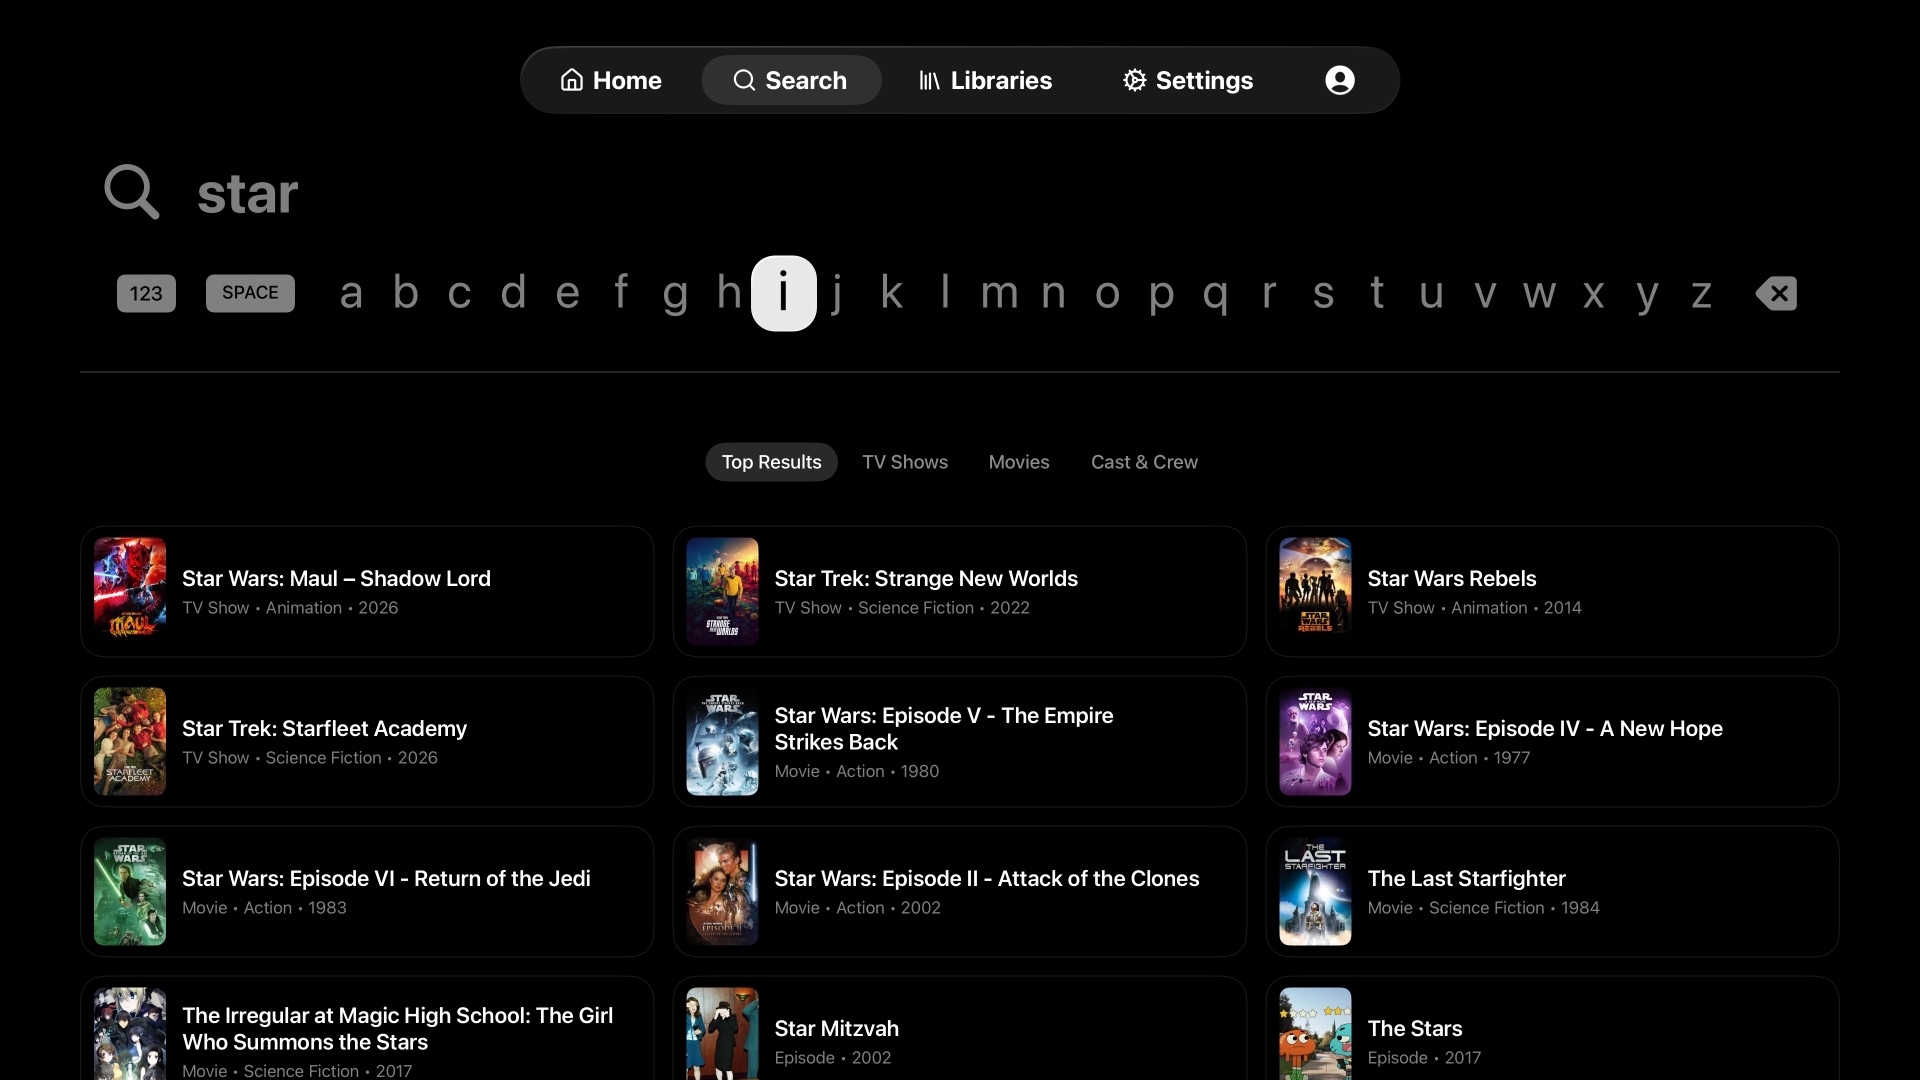
Task: Open The Last Starfighter poster thumbnail
Action: [x=1315, y=892]
